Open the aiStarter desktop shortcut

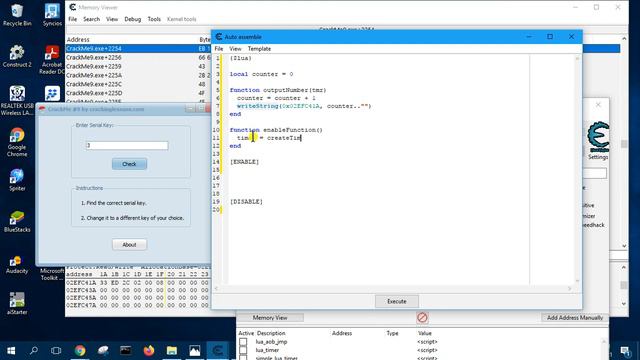(17, 304)
